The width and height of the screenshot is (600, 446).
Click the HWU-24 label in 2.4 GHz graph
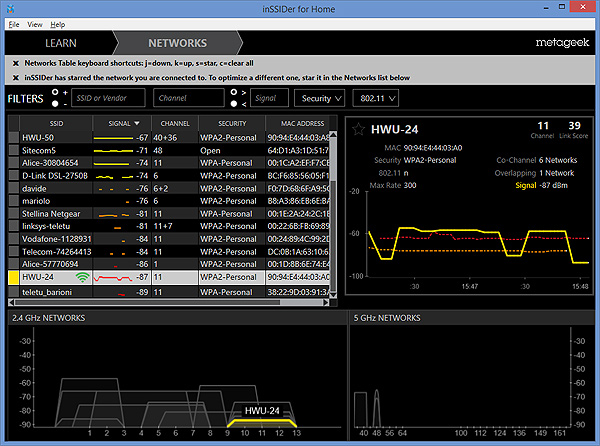click(262, 411)
